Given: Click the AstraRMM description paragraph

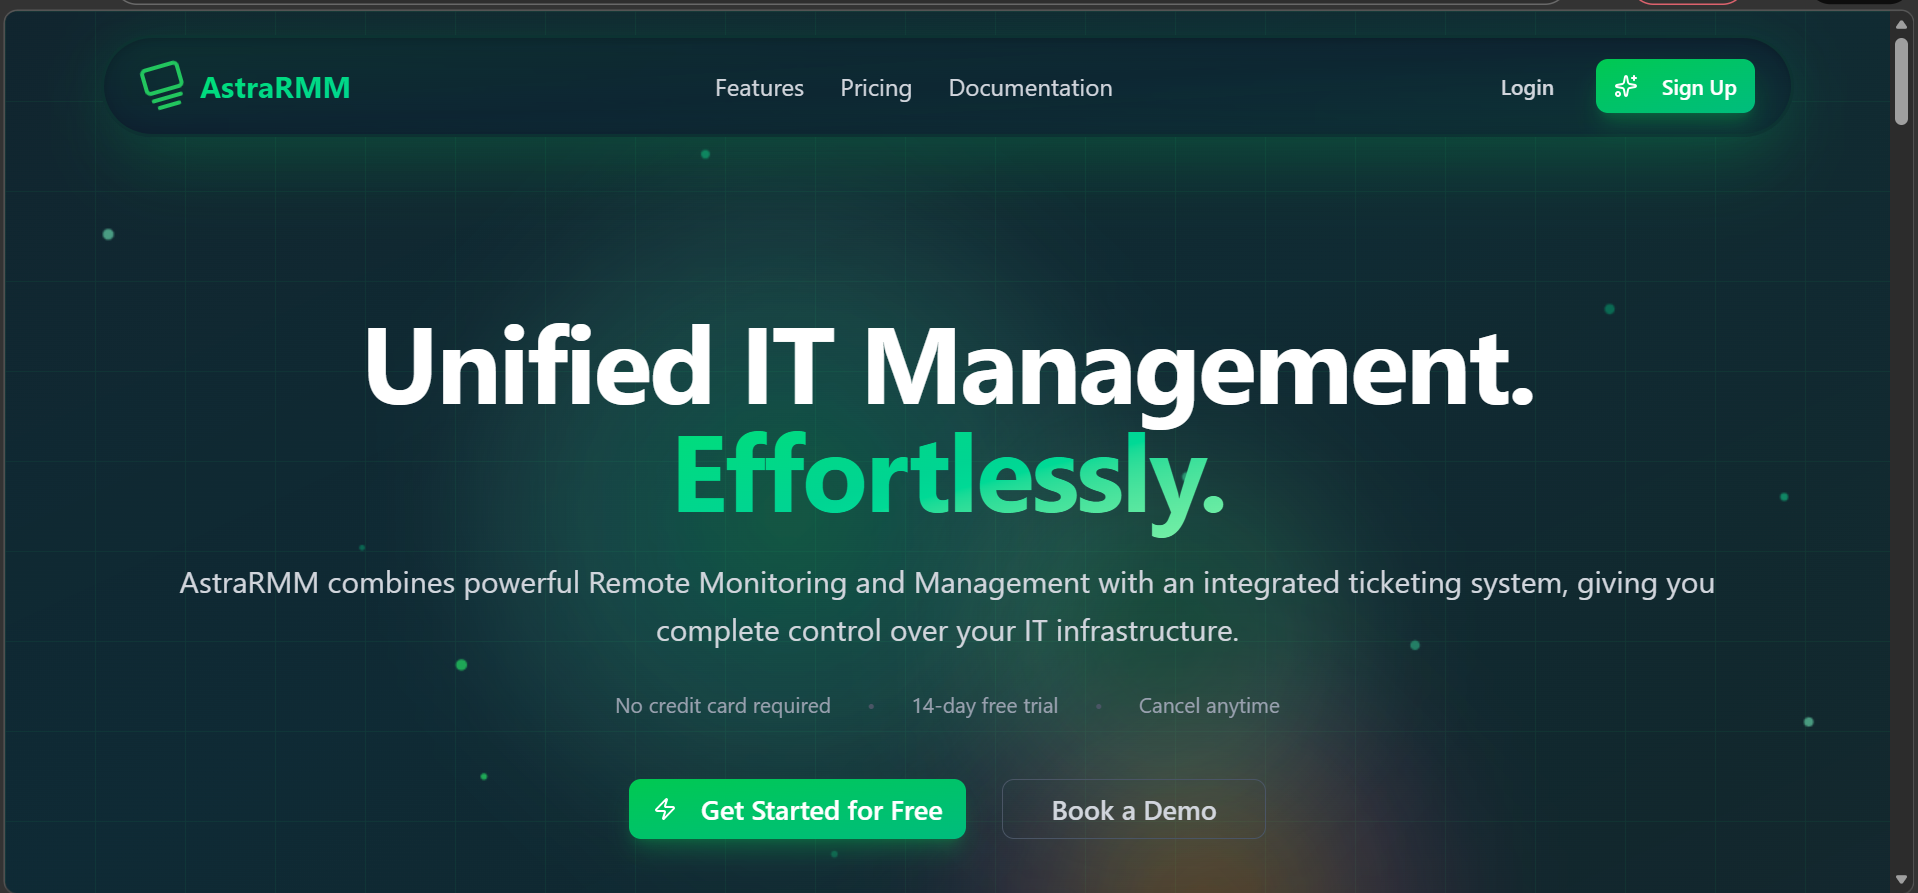Looking at the screenshot, I should pyautogui.click(x=947, y=606).
